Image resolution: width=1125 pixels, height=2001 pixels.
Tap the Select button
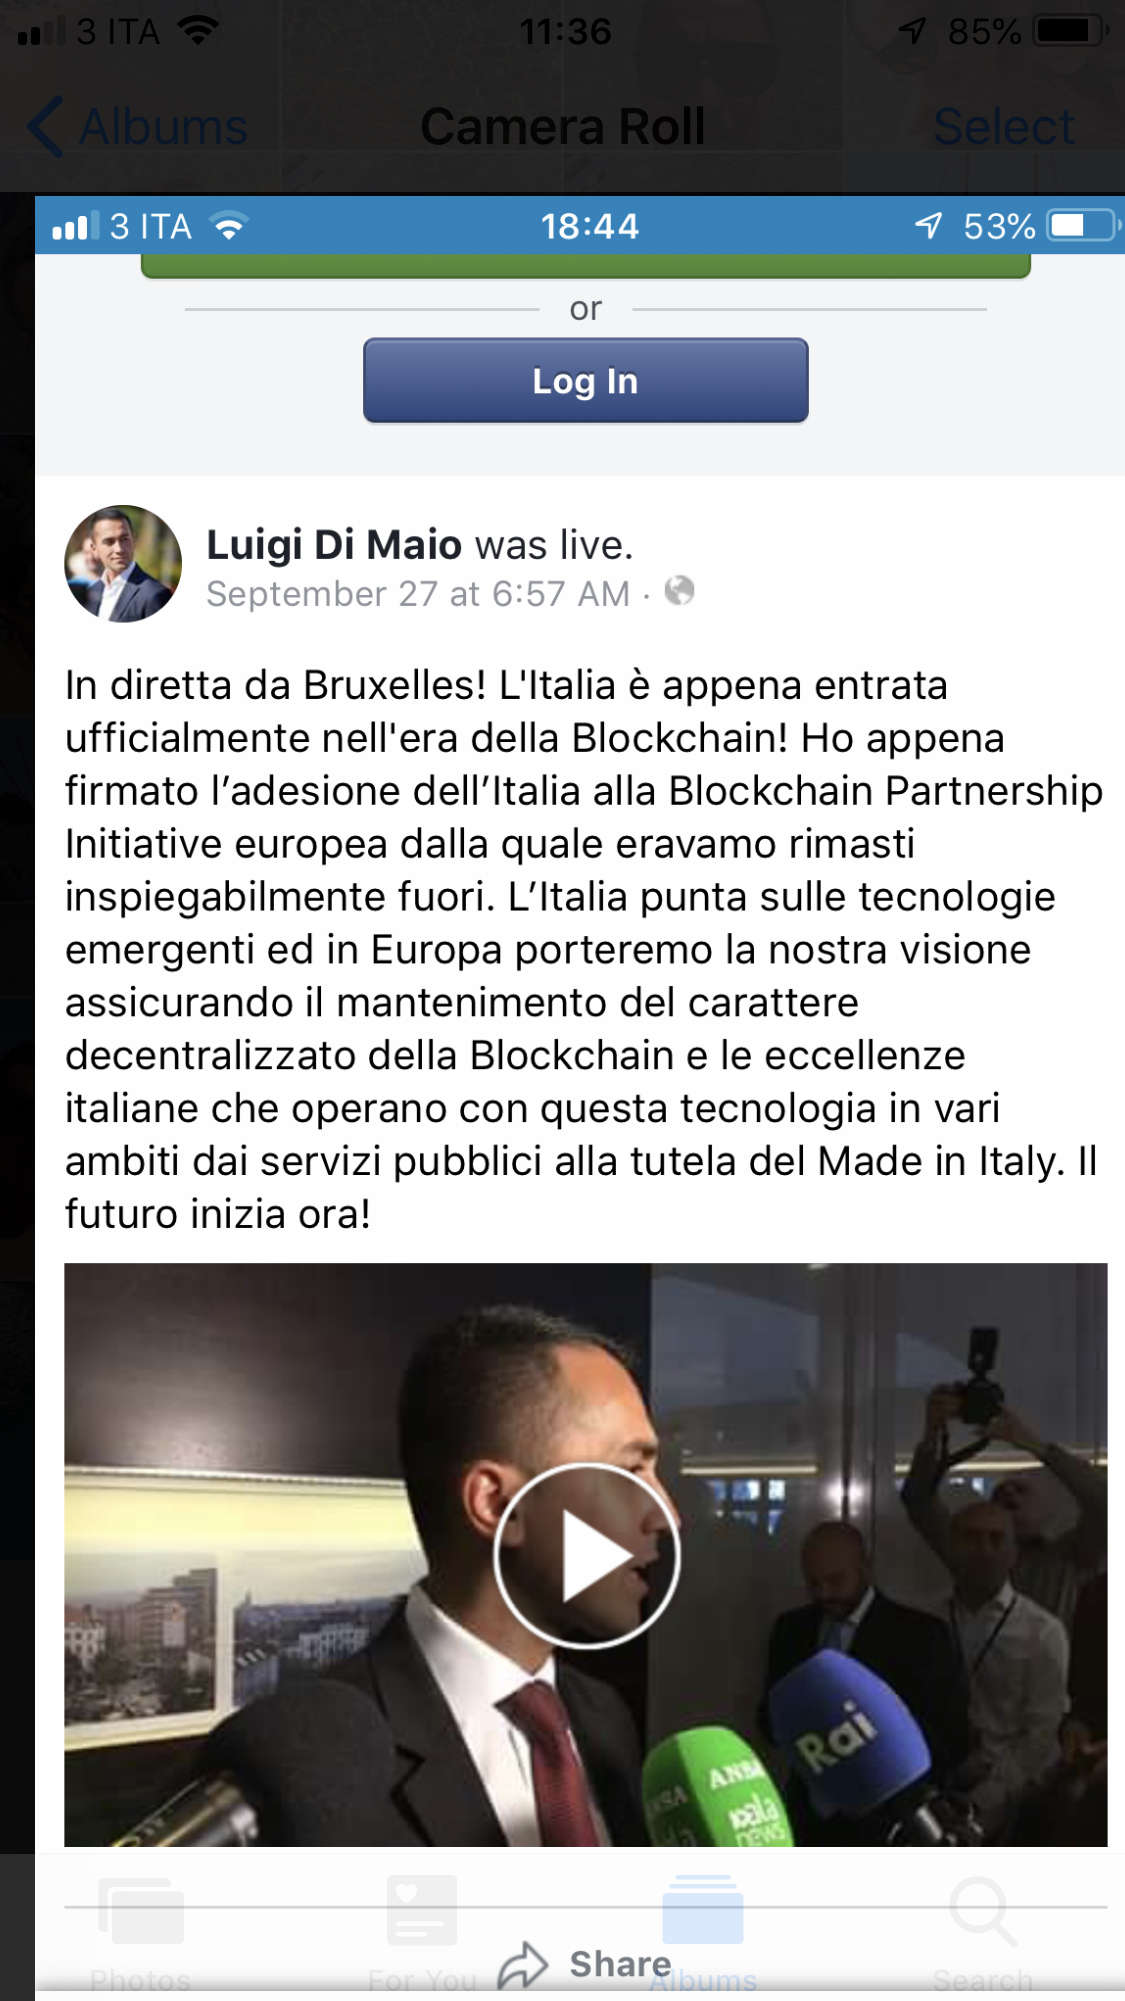pos(1003,127)
